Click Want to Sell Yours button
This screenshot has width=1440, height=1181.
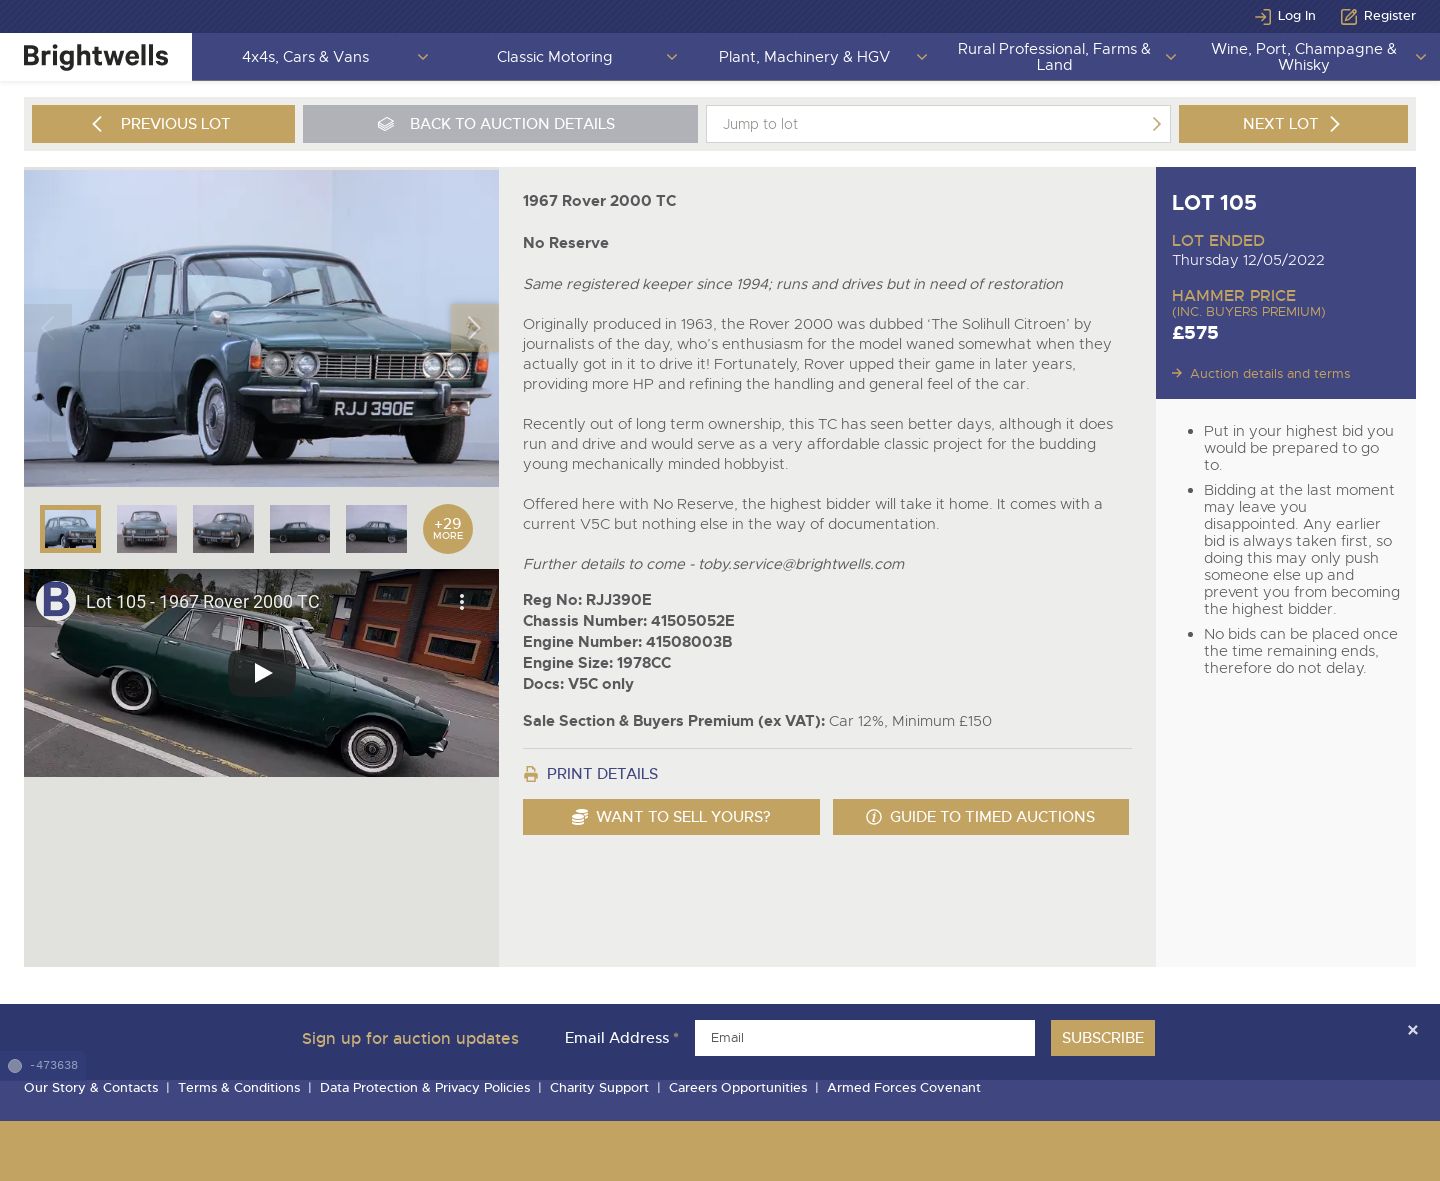tap(671, 817)
